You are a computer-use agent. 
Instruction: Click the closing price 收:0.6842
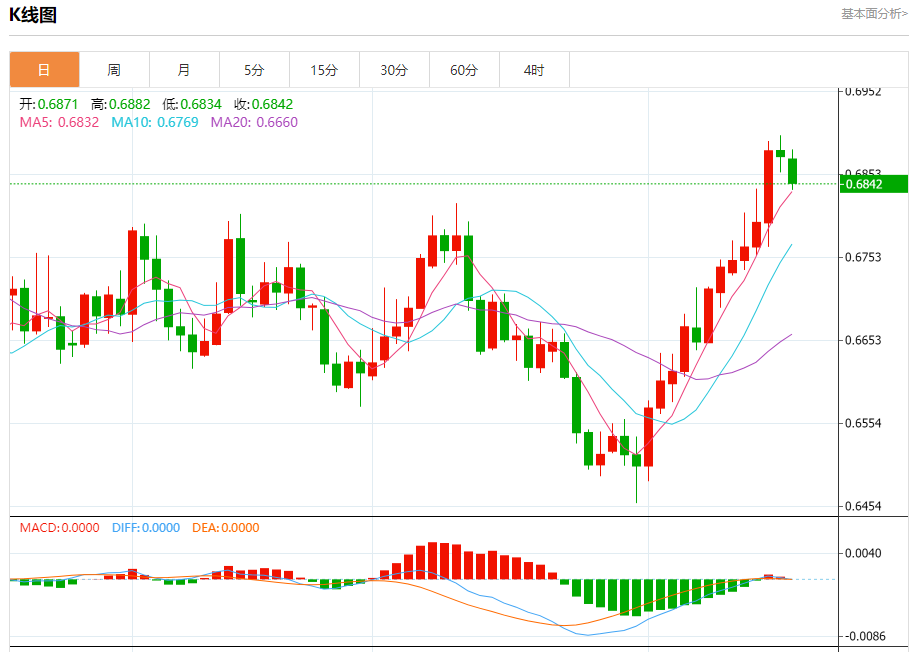click(263, 104)
